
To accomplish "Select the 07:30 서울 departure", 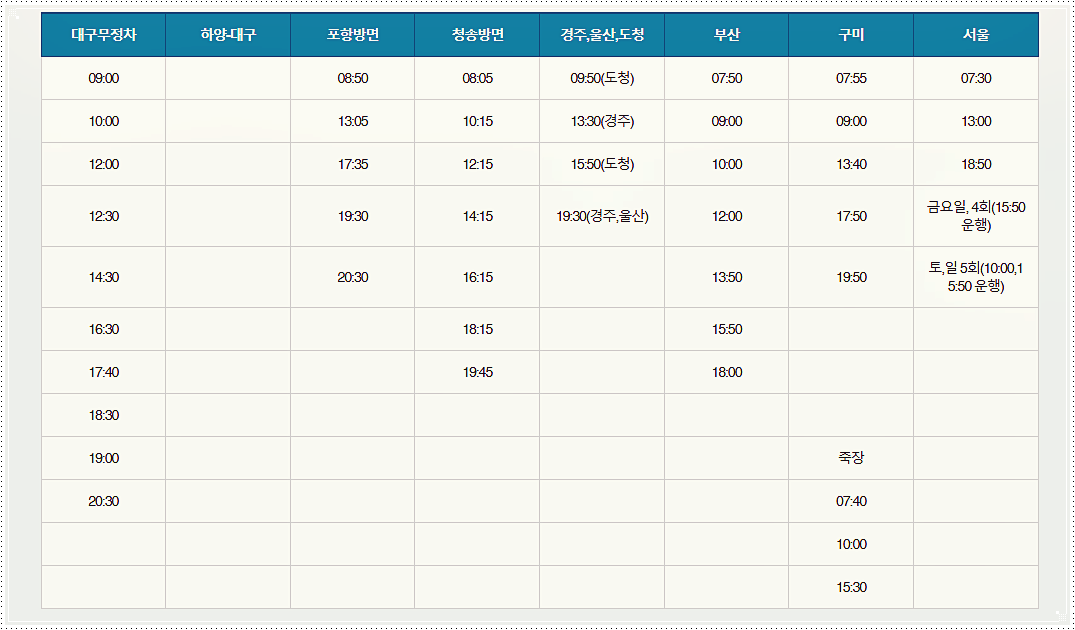I will [x=976, y=78].
